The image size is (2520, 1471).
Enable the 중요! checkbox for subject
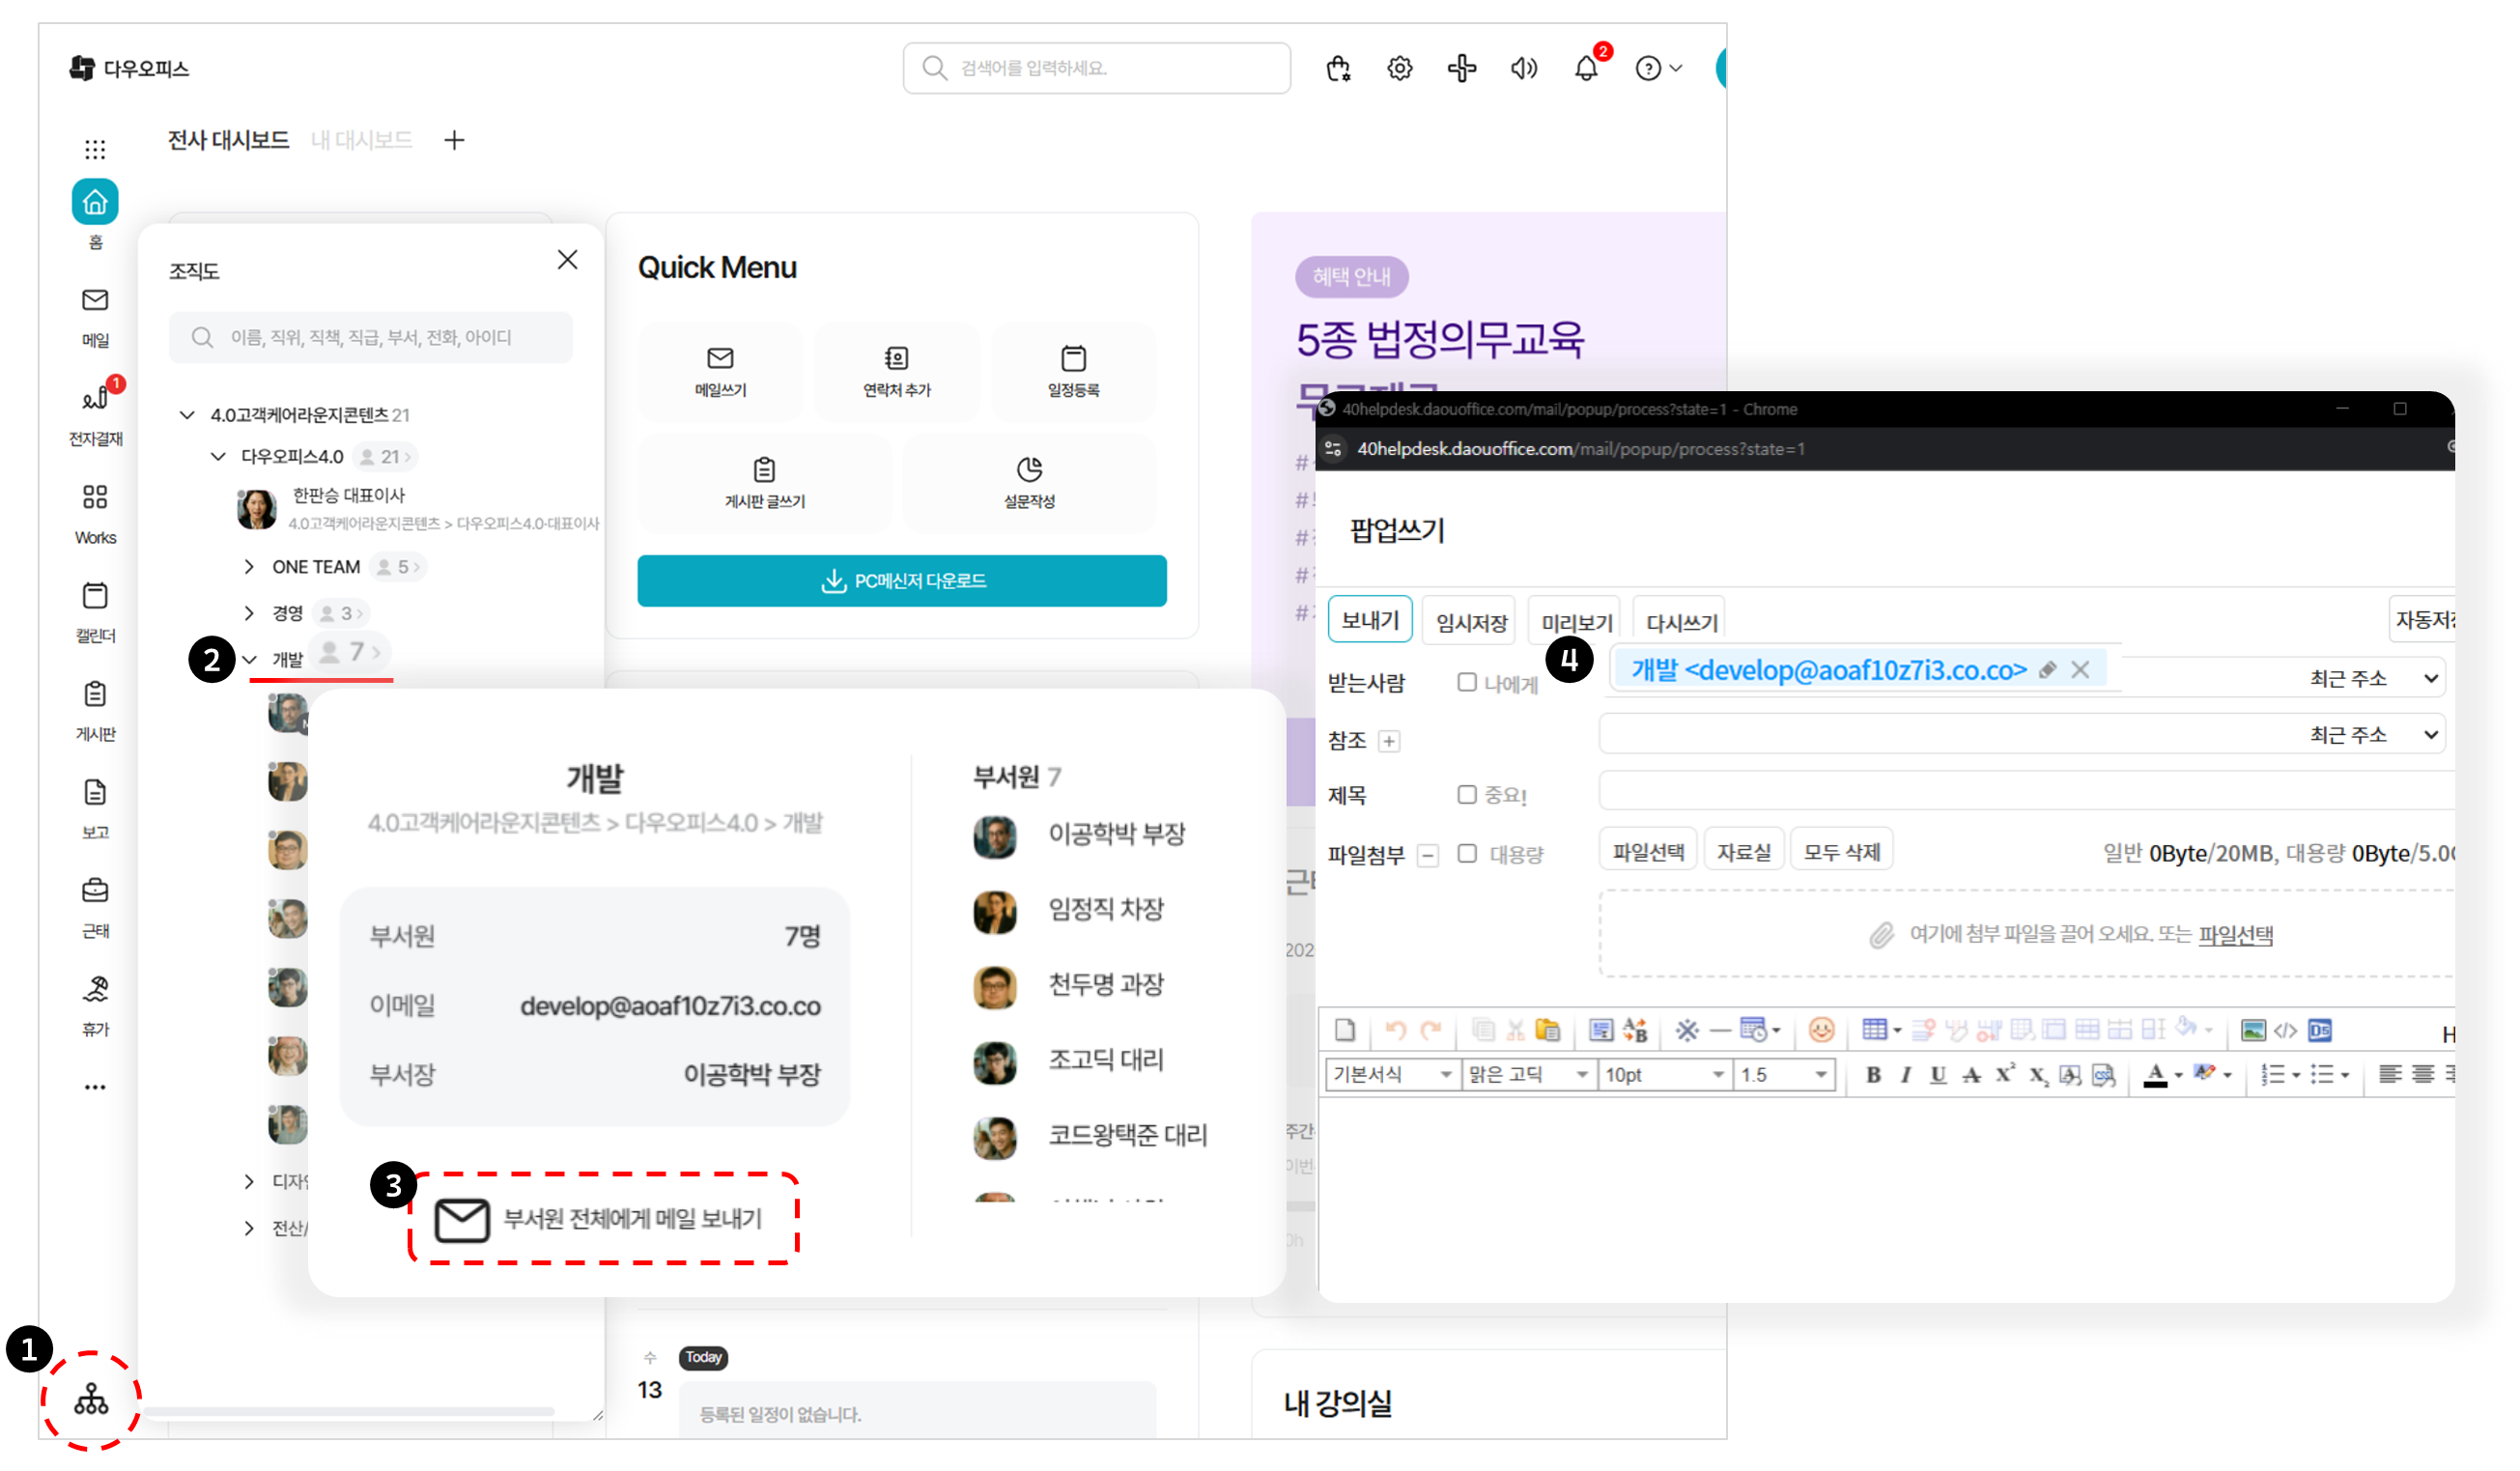click(1467, 795)
